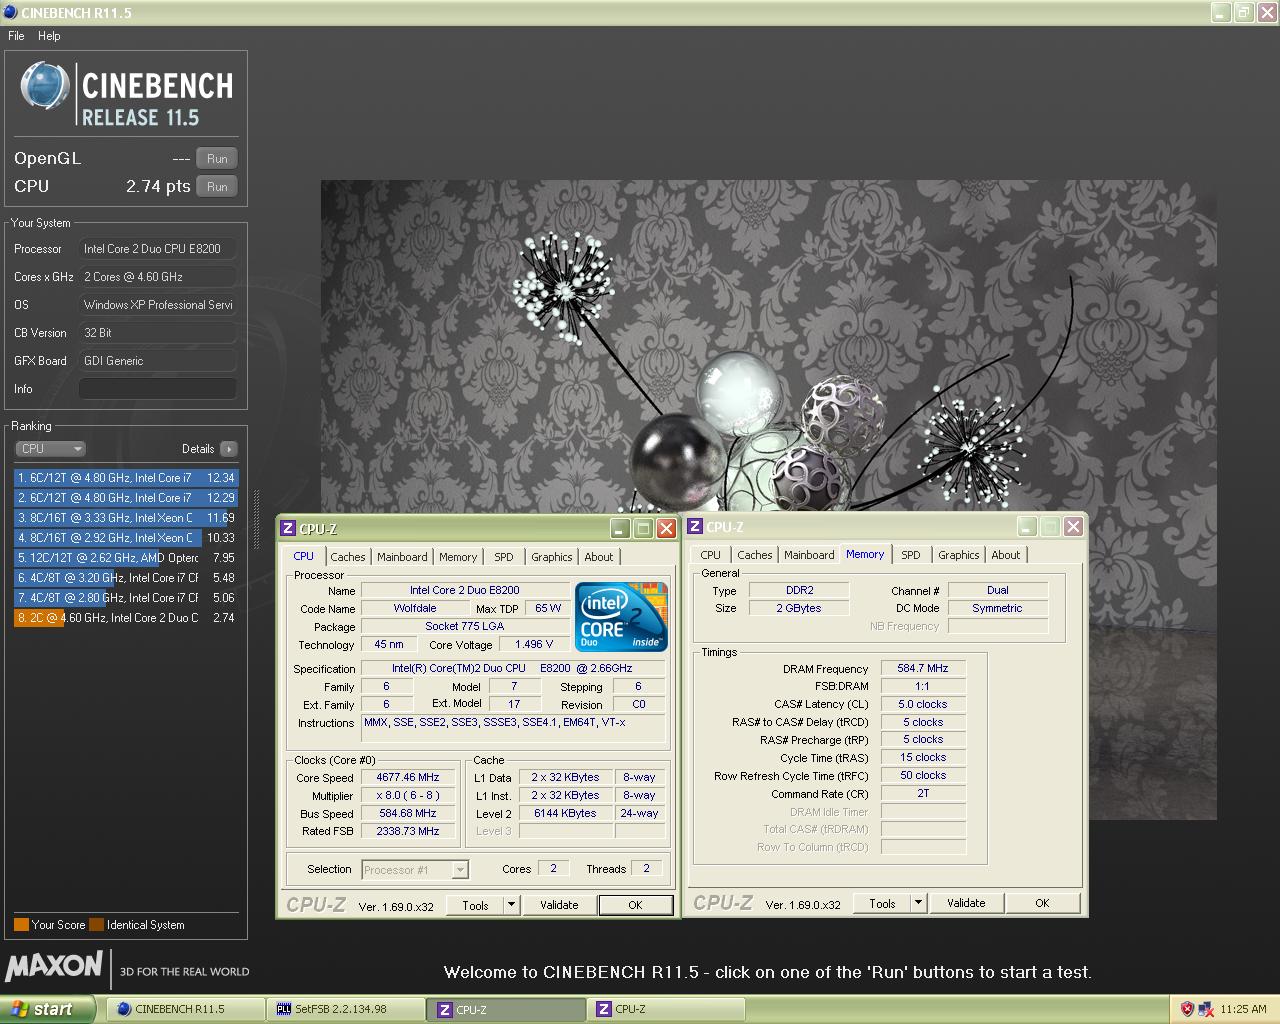Screen dimensions: 1280x1024
Task: Switch to About tab in left CPU-Z window
Action: (599, 557)
